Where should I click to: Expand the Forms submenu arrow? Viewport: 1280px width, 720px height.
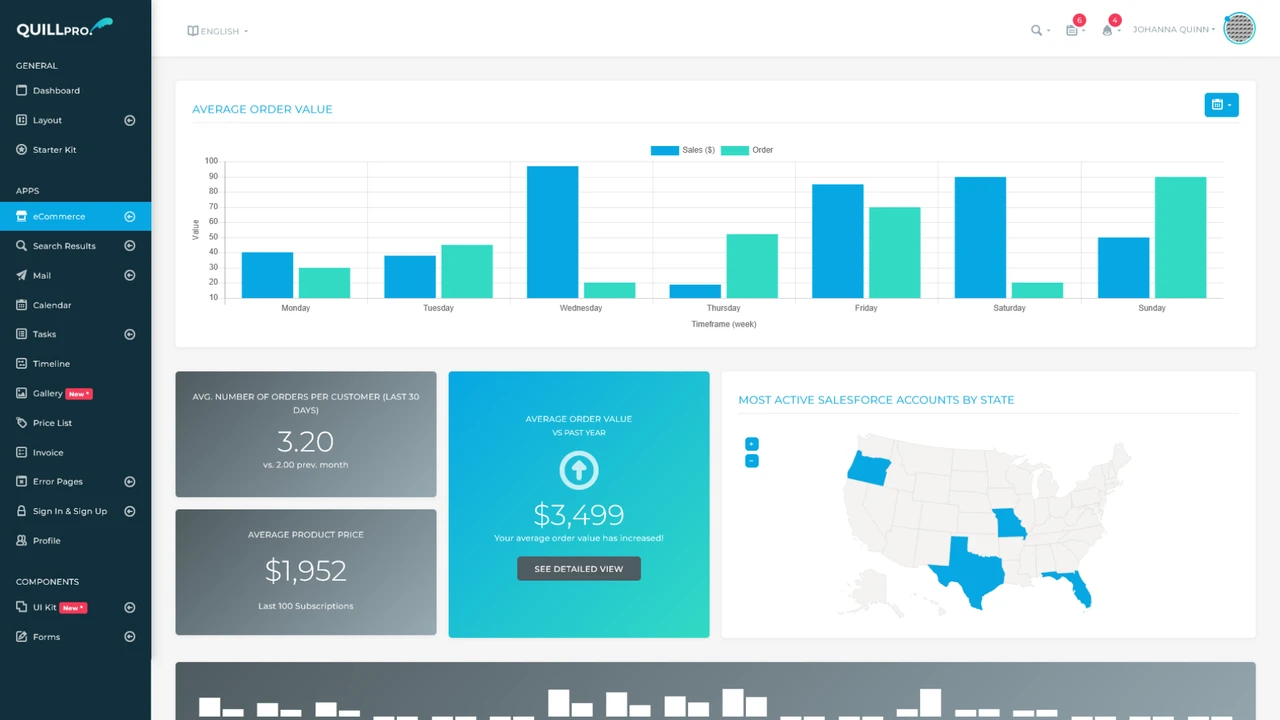click(129, 637)
